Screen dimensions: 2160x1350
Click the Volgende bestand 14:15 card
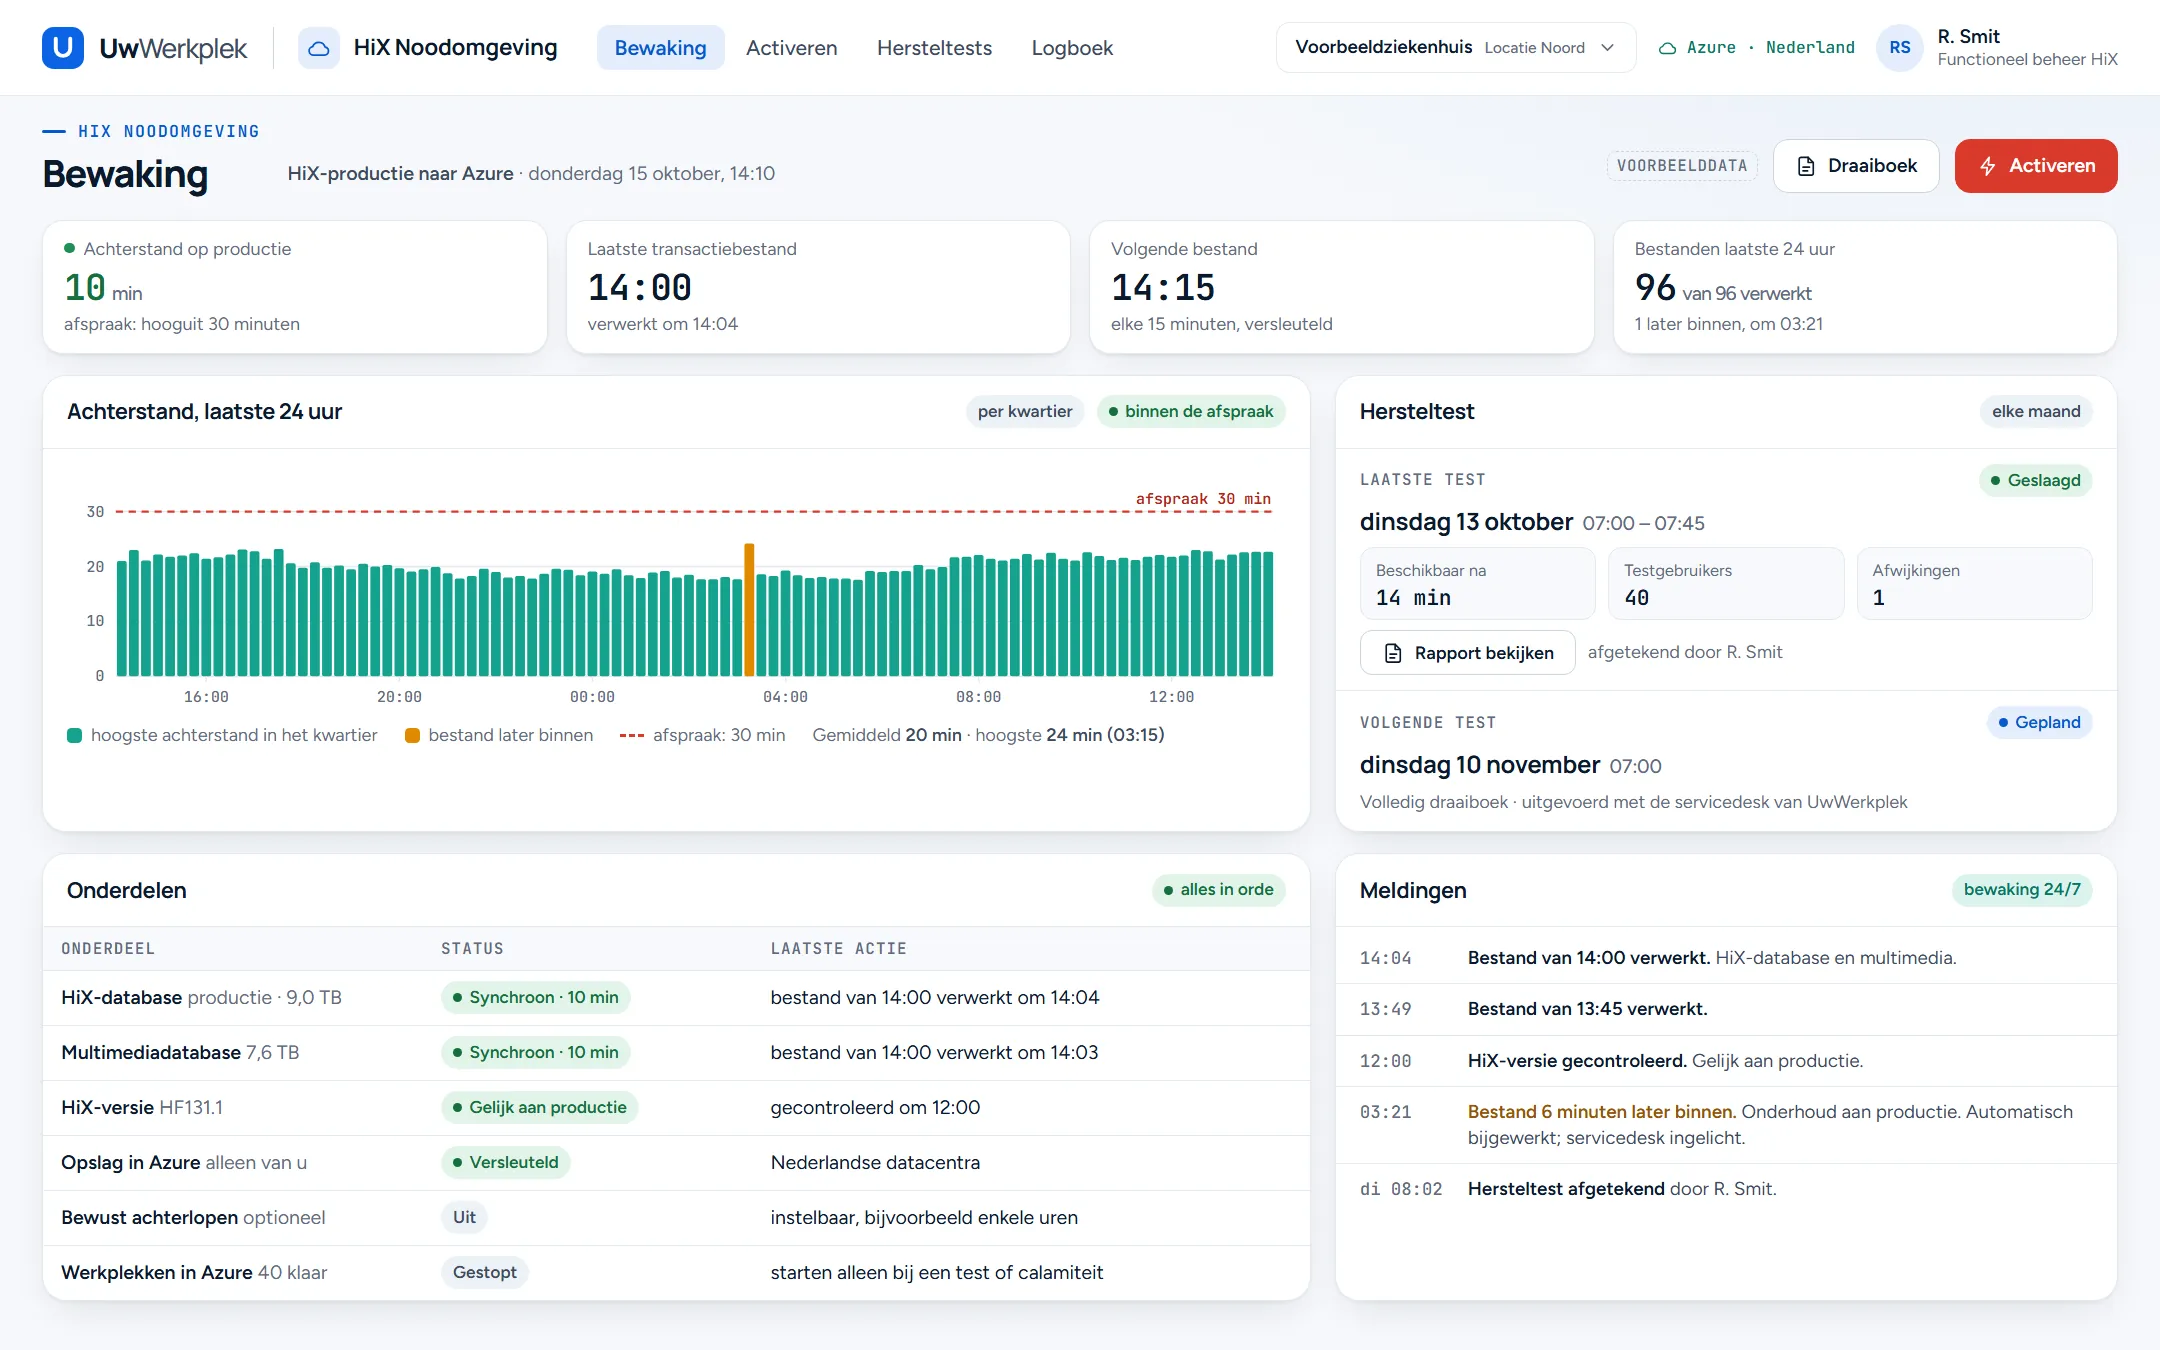point(1341,287)
